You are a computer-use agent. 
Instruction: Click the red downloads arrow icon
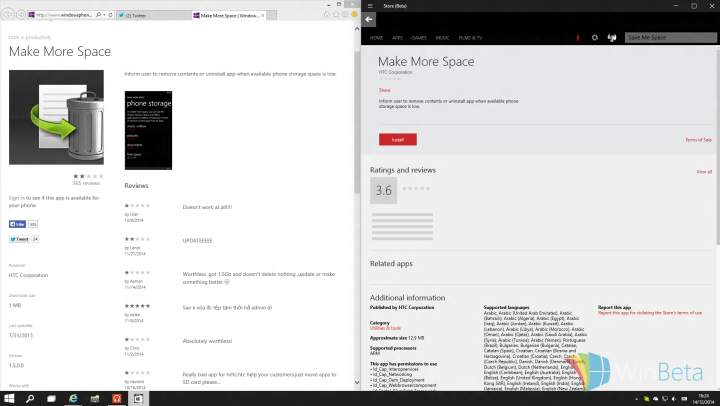(578, 37)
